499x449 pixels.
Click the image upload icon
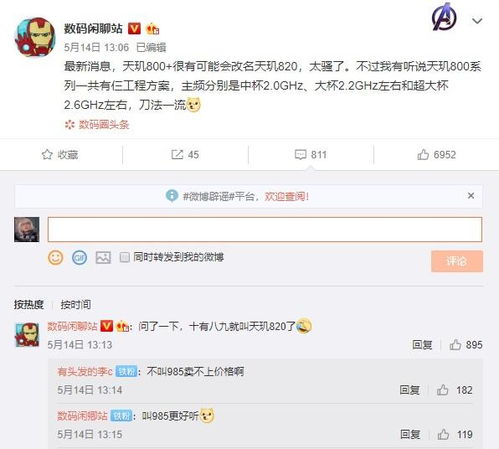pos(103,257)
